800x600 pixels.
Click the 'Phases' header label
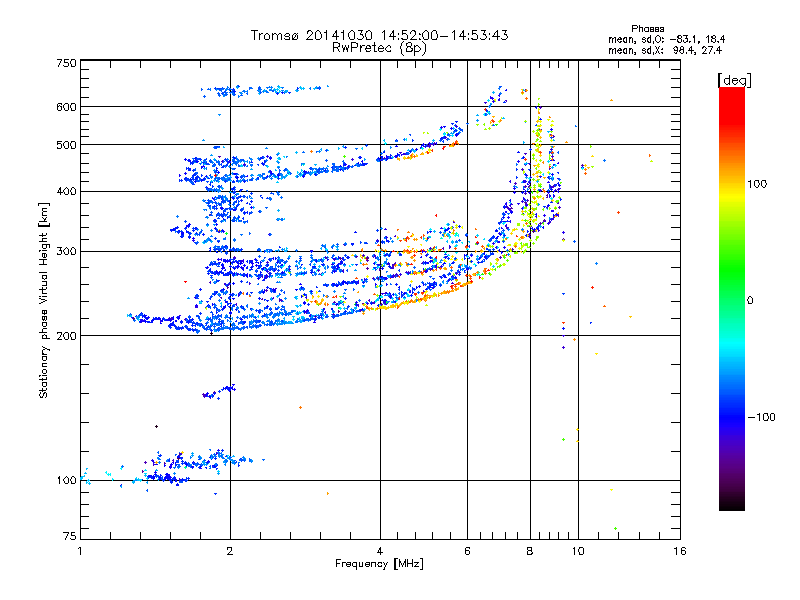click(647, 29)
